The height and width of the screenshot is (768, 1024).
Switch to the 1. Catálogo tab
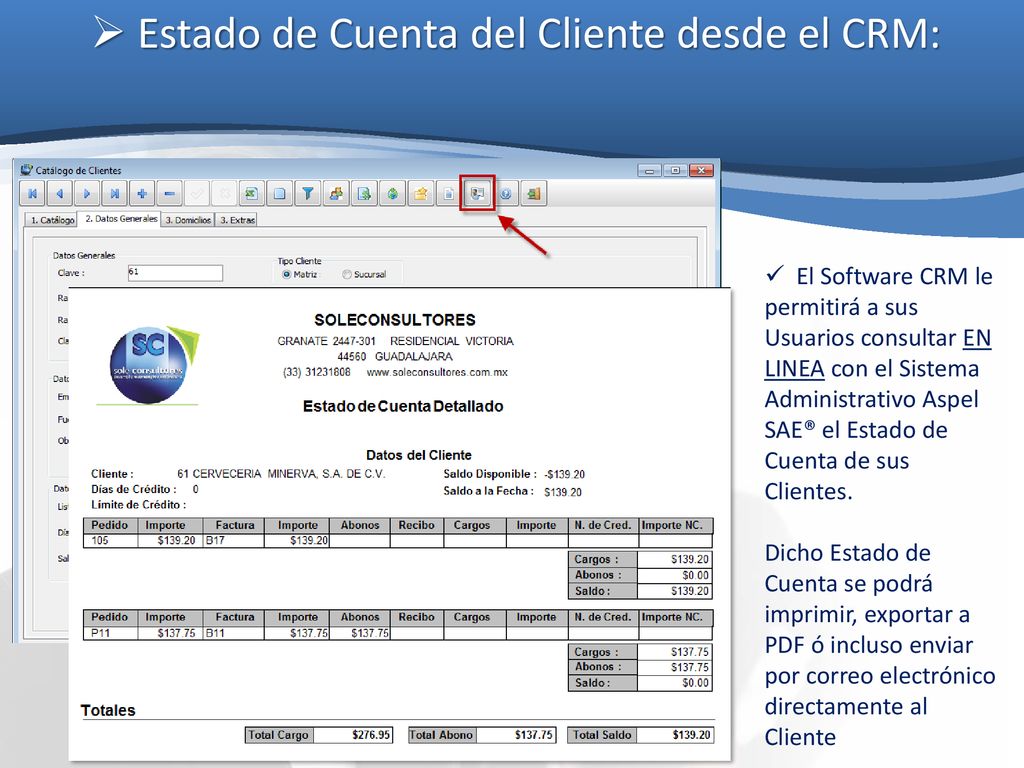(x=52, y=220)
